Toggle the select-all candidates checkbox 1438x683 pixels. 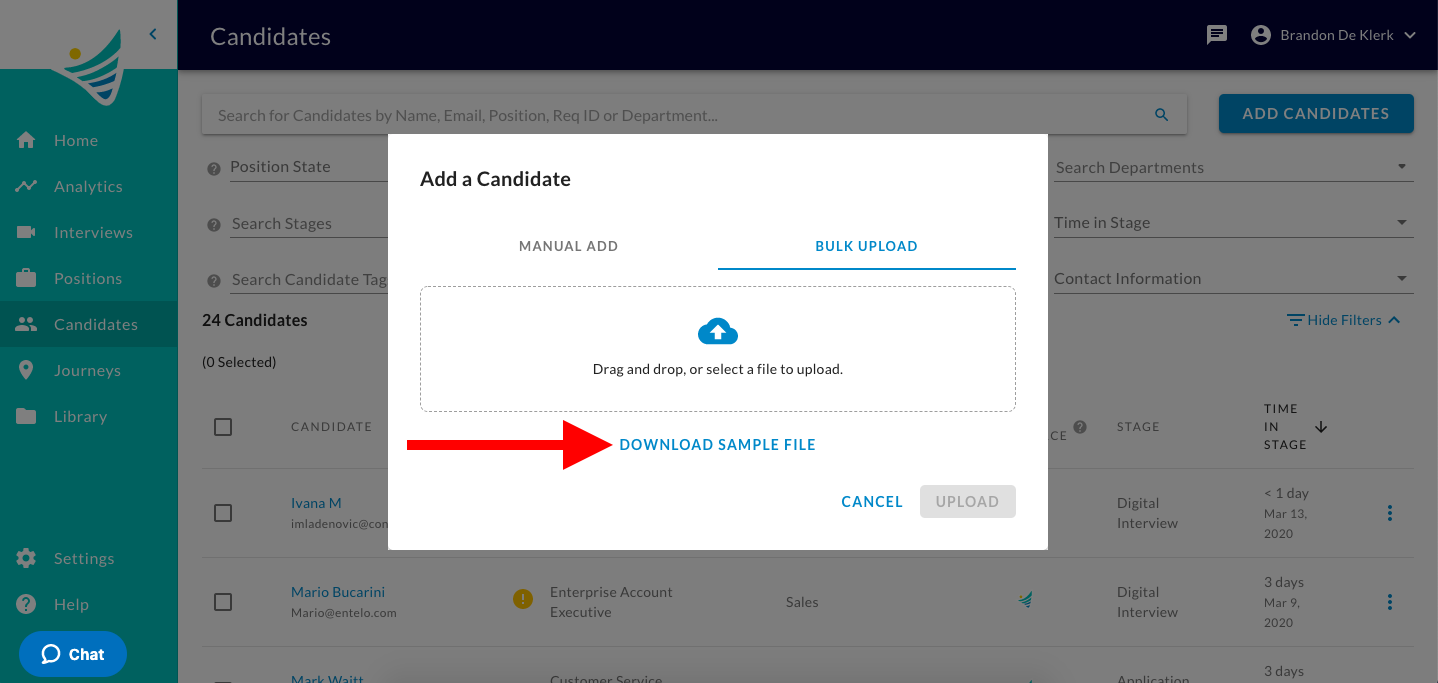click(x=223, y=427)
